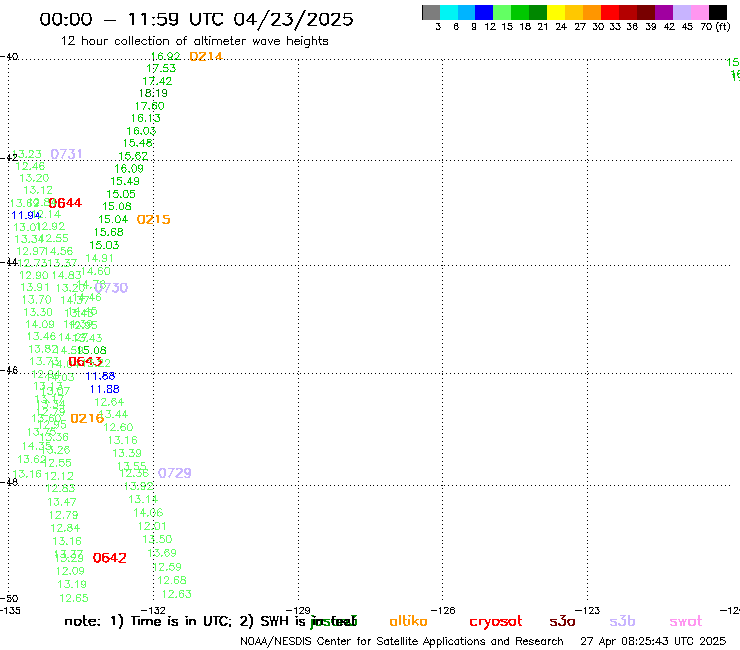
Task: Click the -123 longitude axis label
Action: click(x=587, y=610)
